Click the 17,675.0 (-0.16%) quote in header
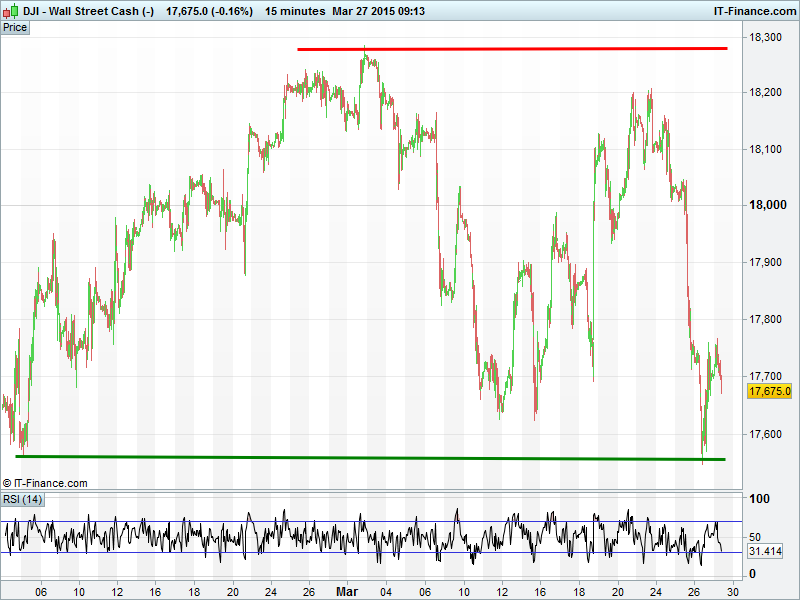Image resolution: width=800 pixels, height=600 pixels. [209, 11]
